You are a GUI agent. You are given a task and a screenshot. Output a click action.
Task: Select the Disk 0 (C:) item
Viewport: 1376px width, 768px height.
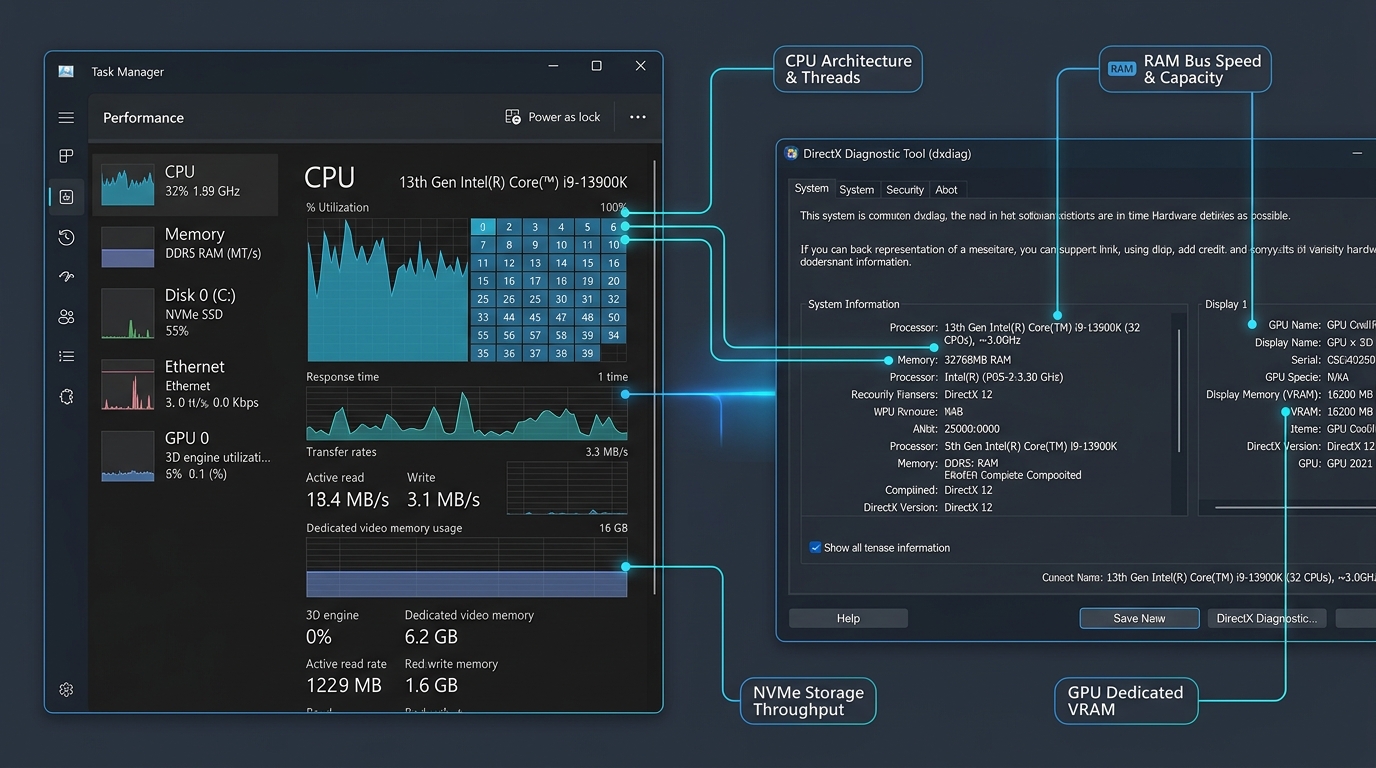(x=185, y=312)
